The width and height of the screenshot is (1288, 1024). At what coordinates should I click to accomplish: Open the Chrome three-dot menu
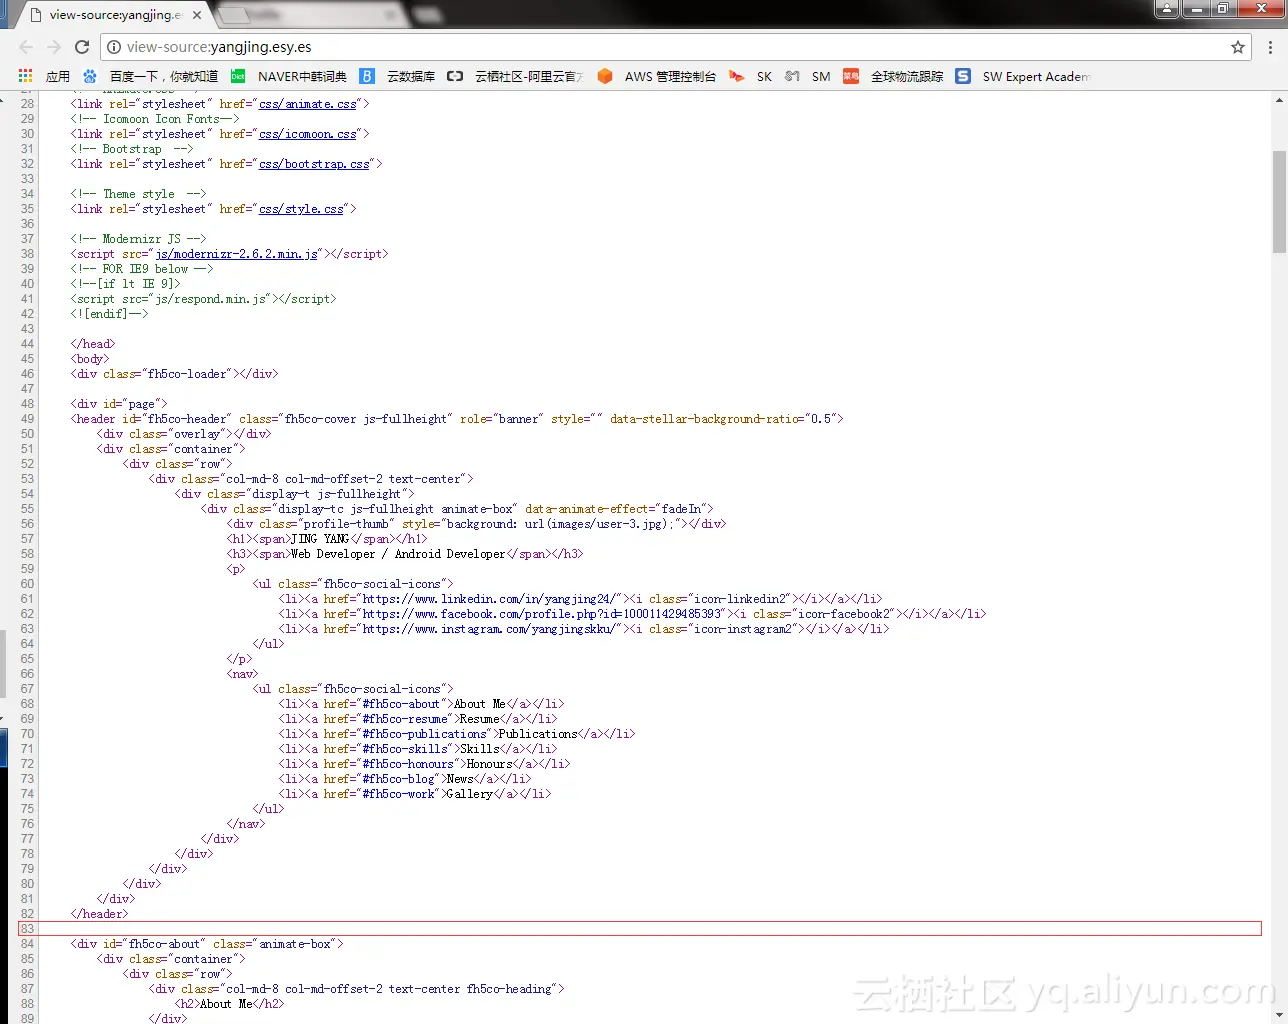[1270, 47]
